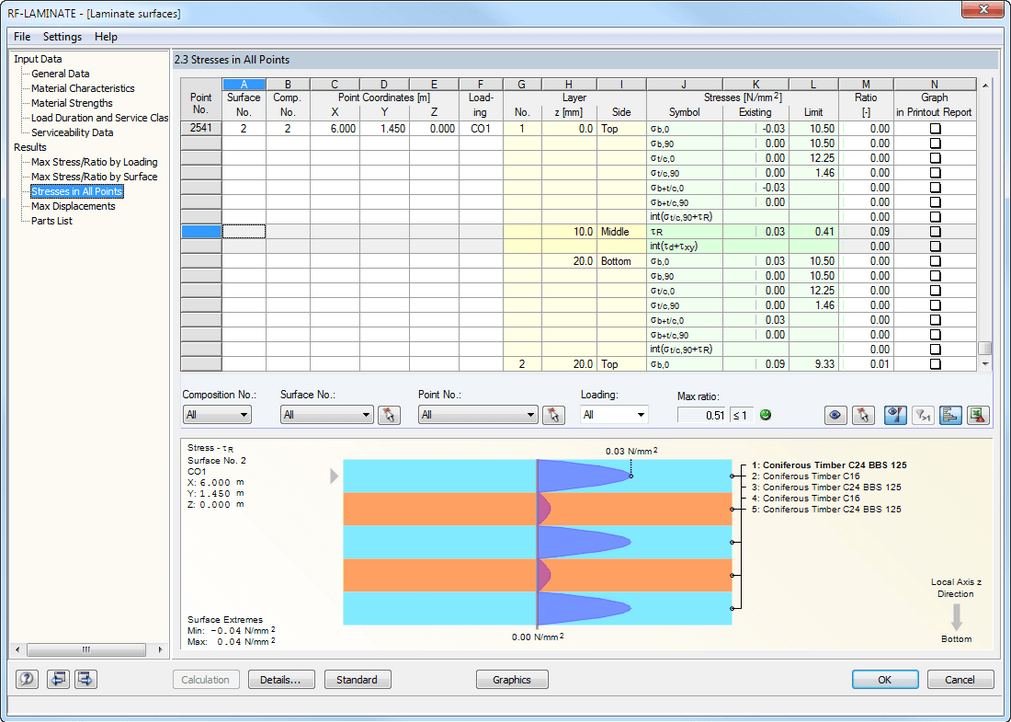Image resolution: width=1011 pixels, height=722 pixels.
Task: Click the green smiley max ratio status icon
Action: pyautogui.click(x=765, y=415)
